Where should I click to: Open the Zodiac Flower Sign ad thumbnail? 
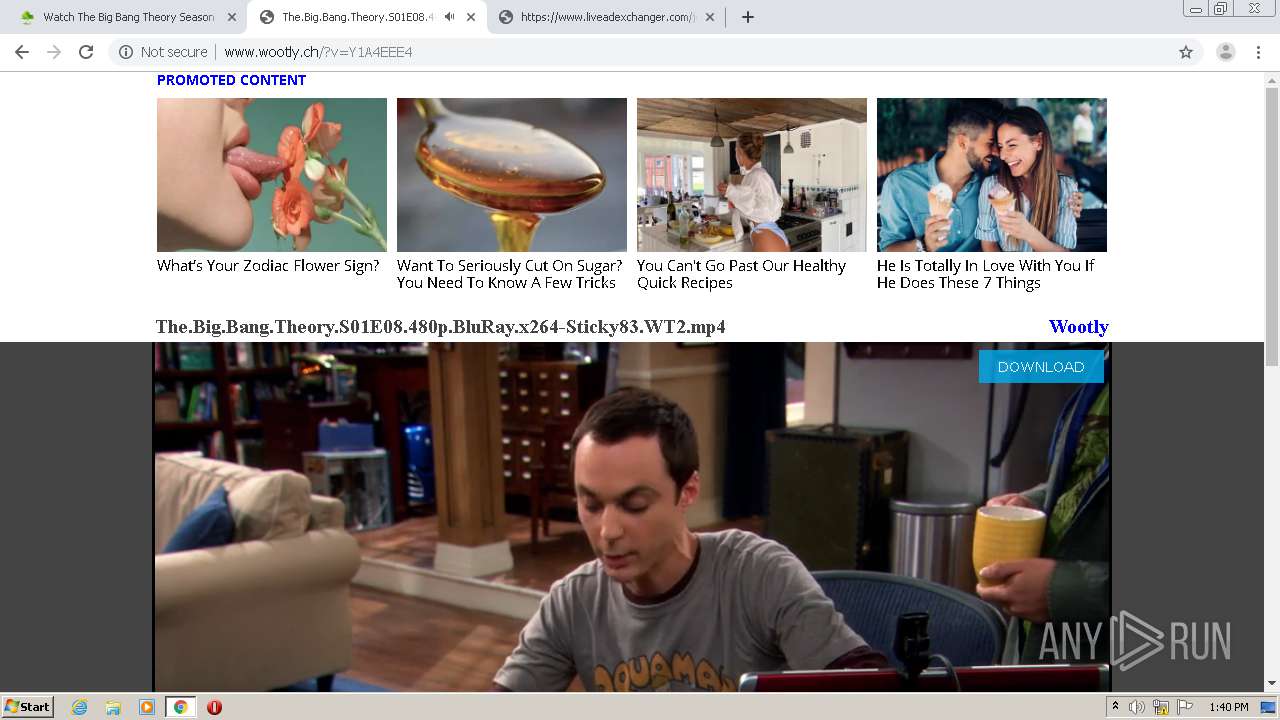click(x=272, y=175)
